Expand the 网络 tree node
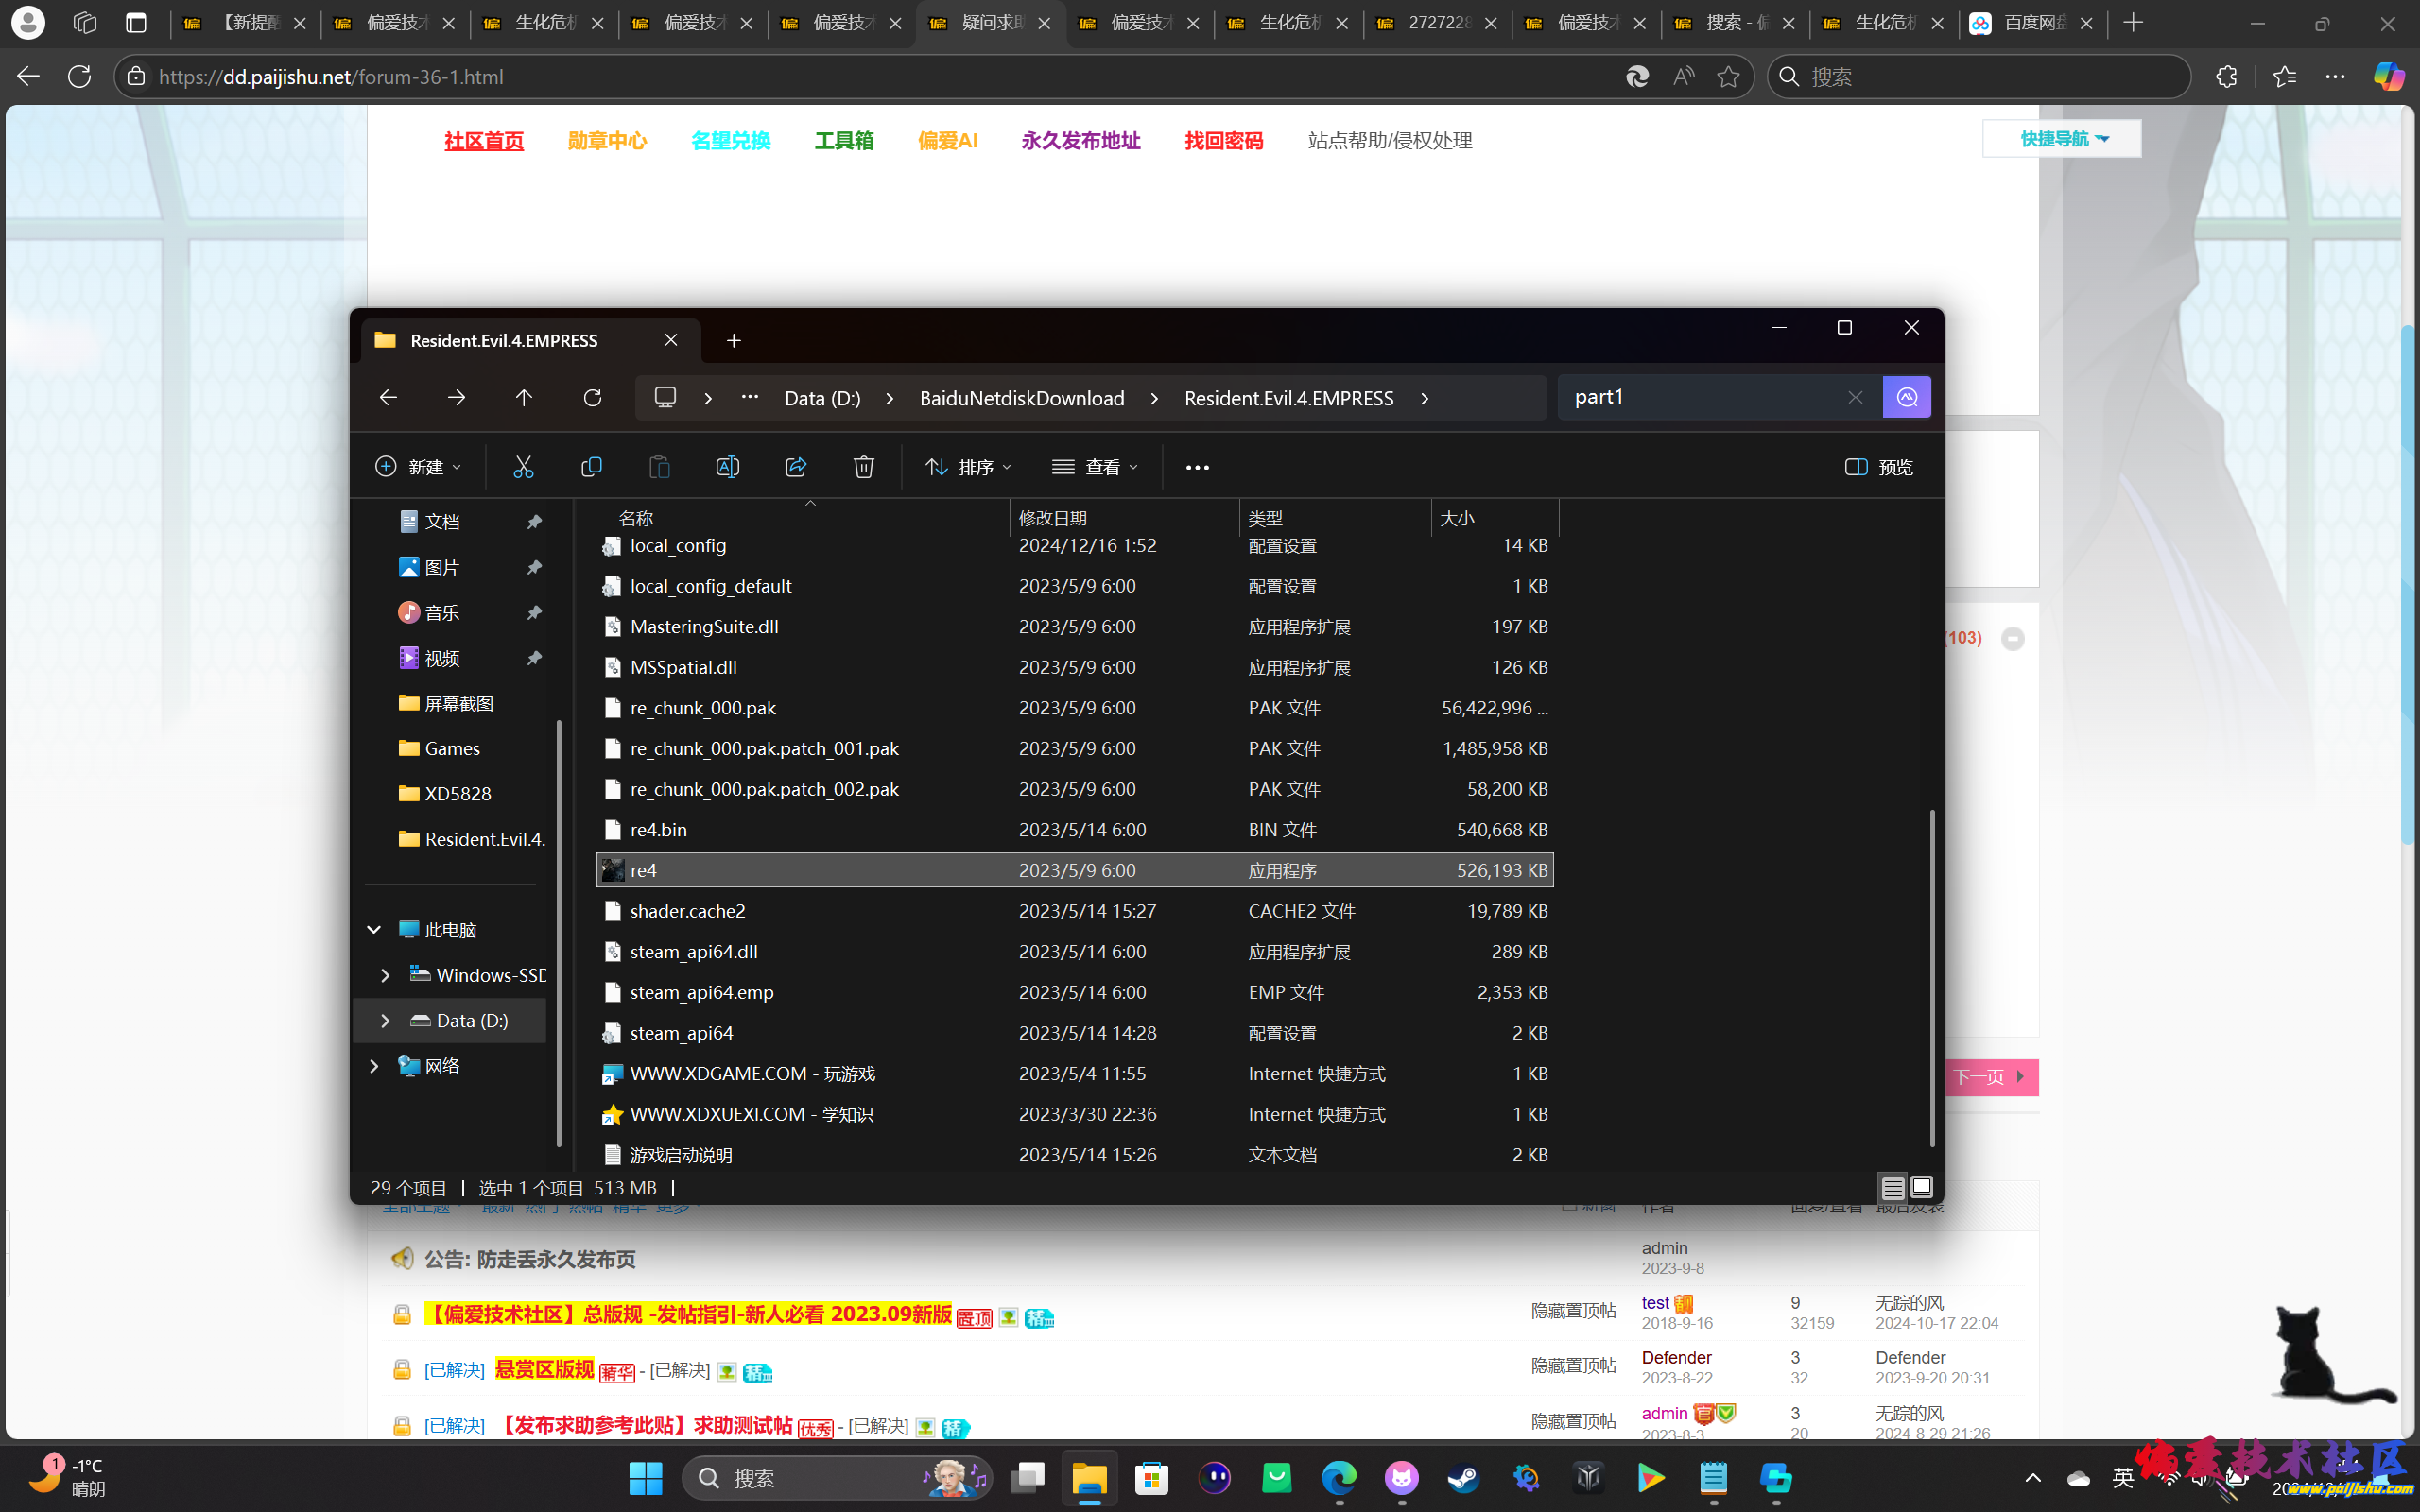 [x=374, y=1066]
